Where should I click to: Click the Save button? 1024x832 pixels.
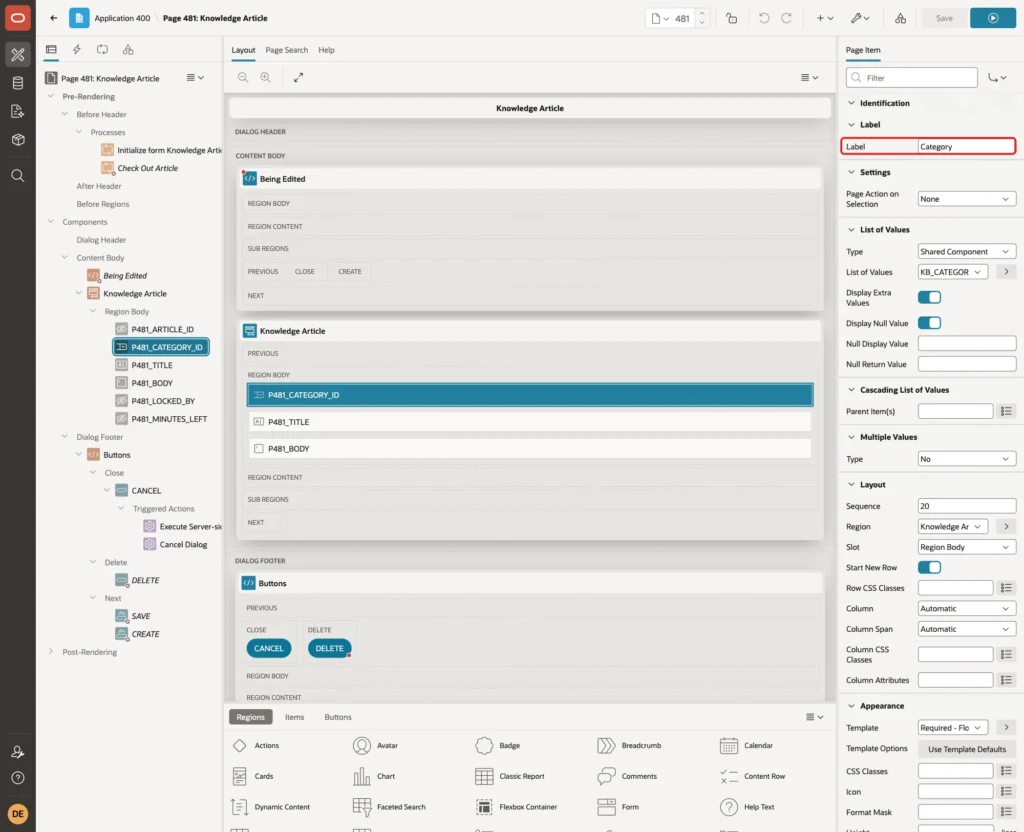[x=944, y=18]
